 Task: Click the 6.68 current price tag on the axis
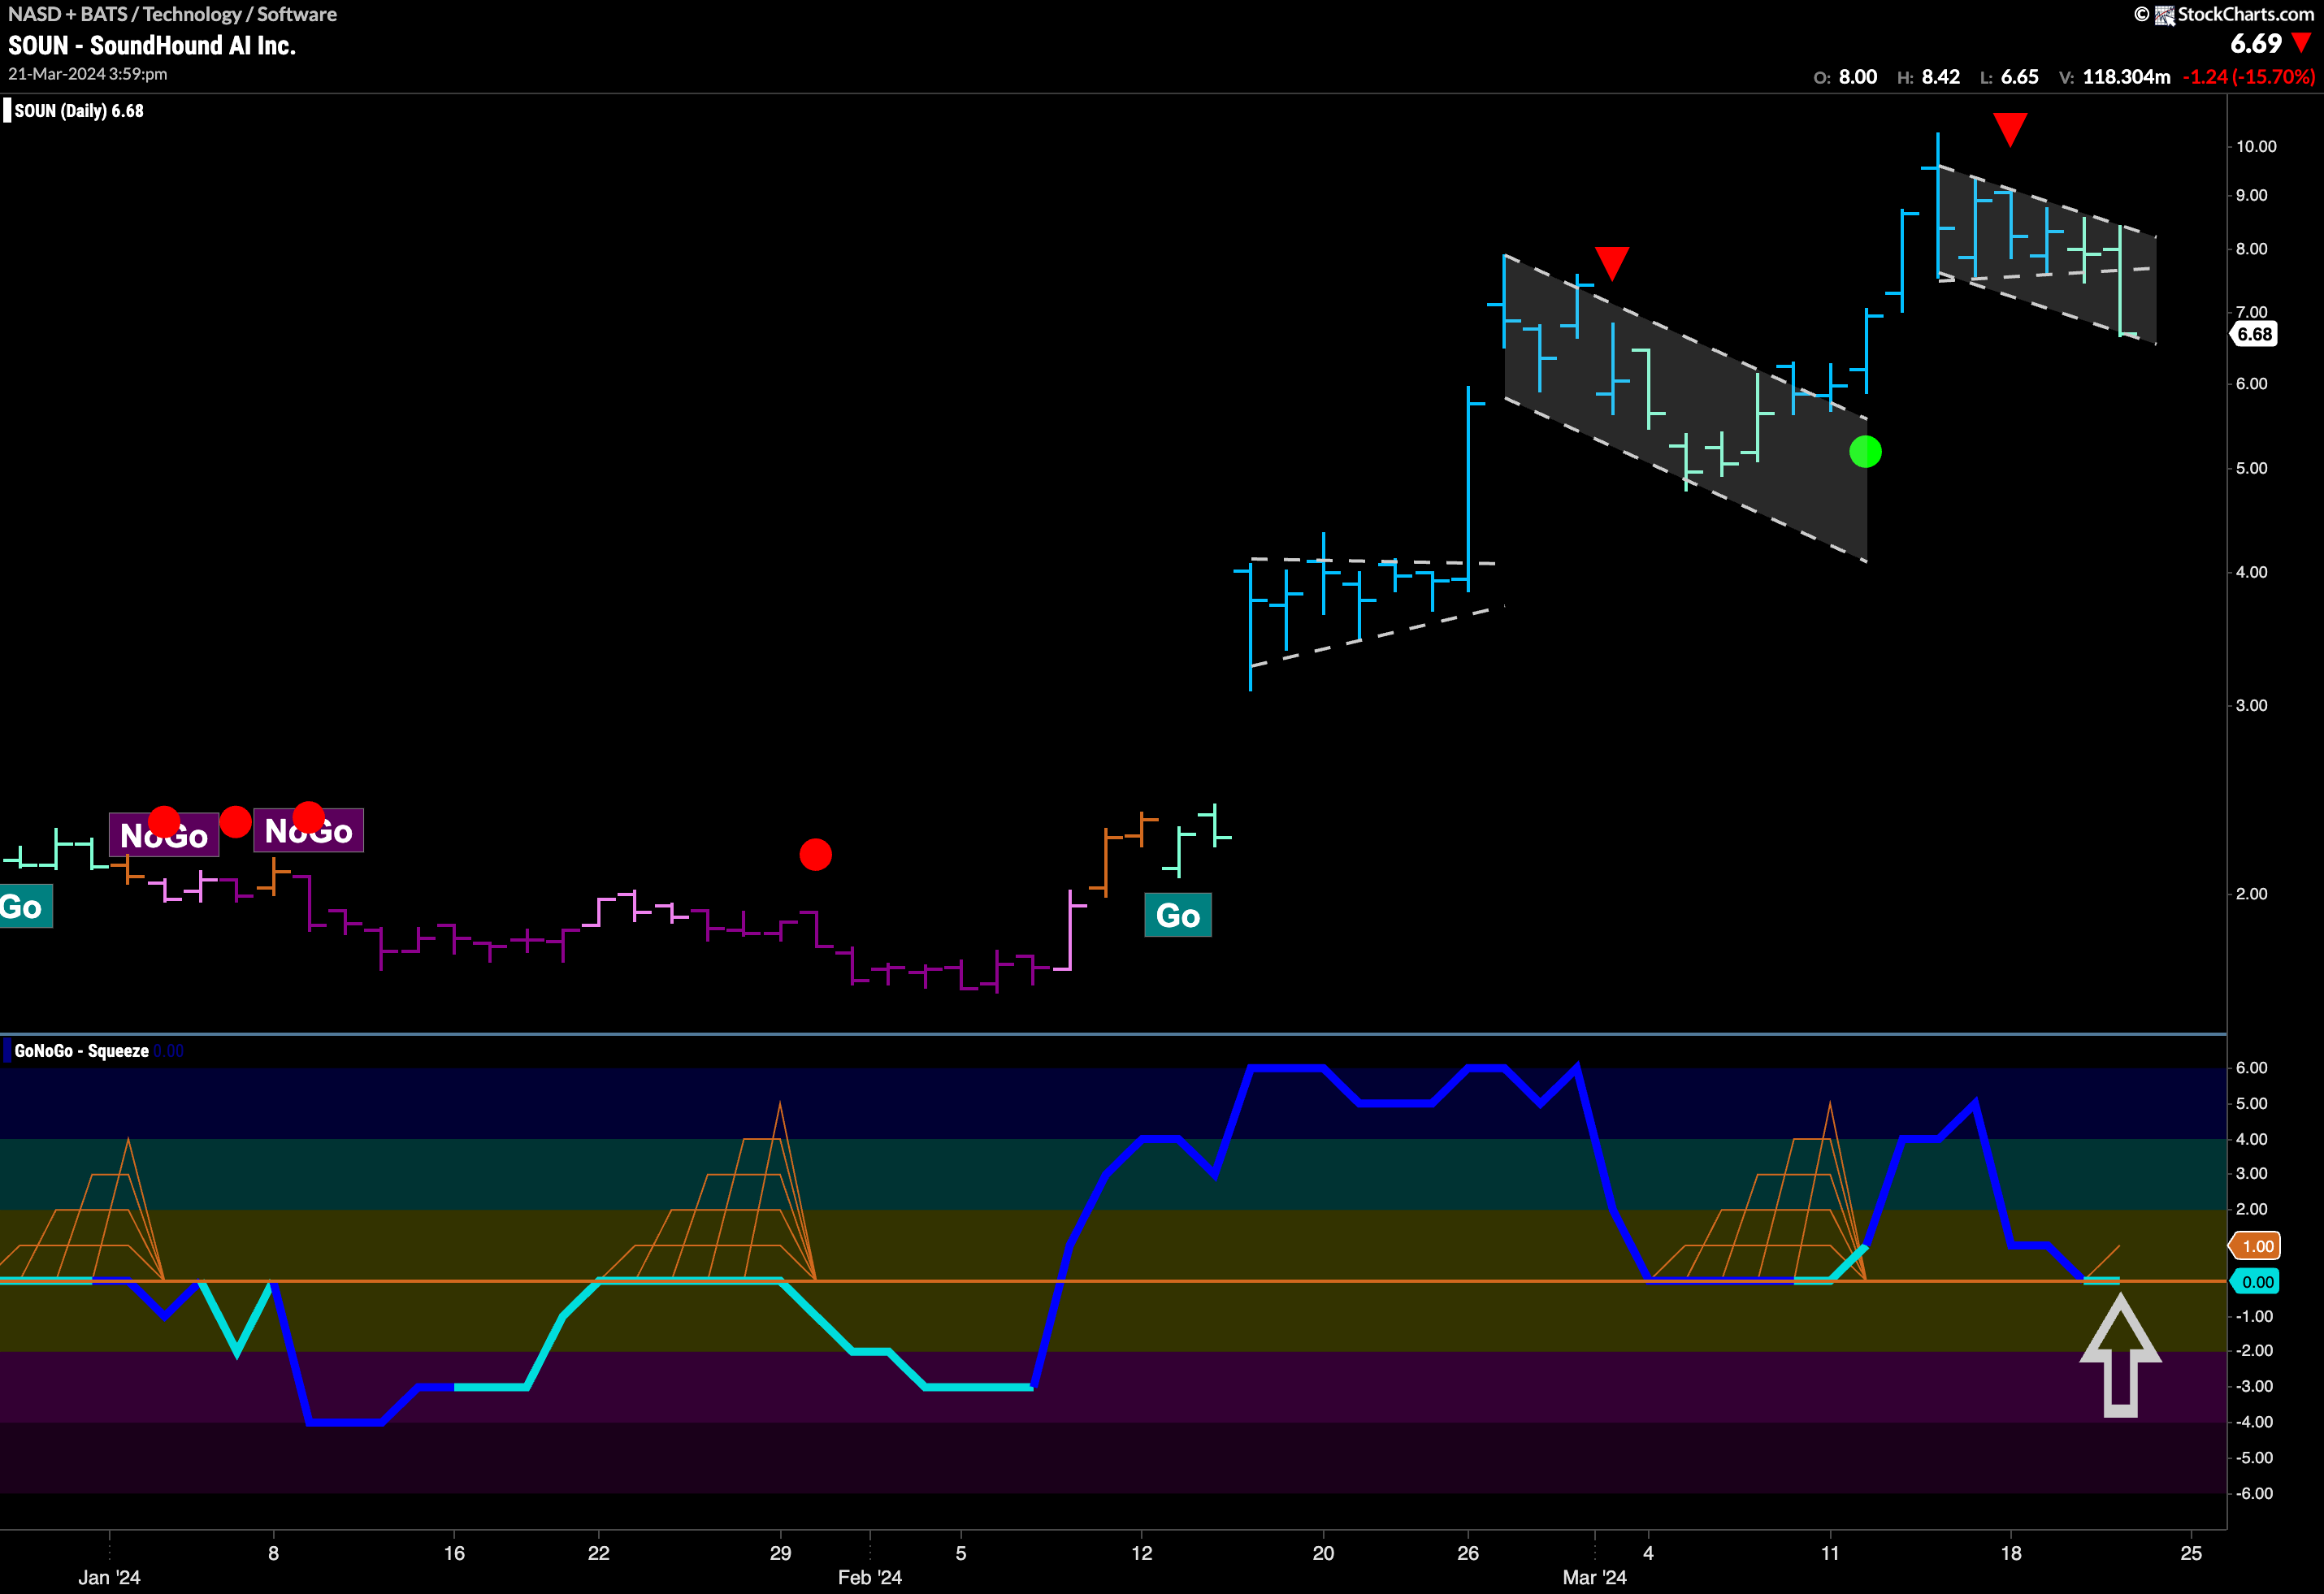(2254, 334)
